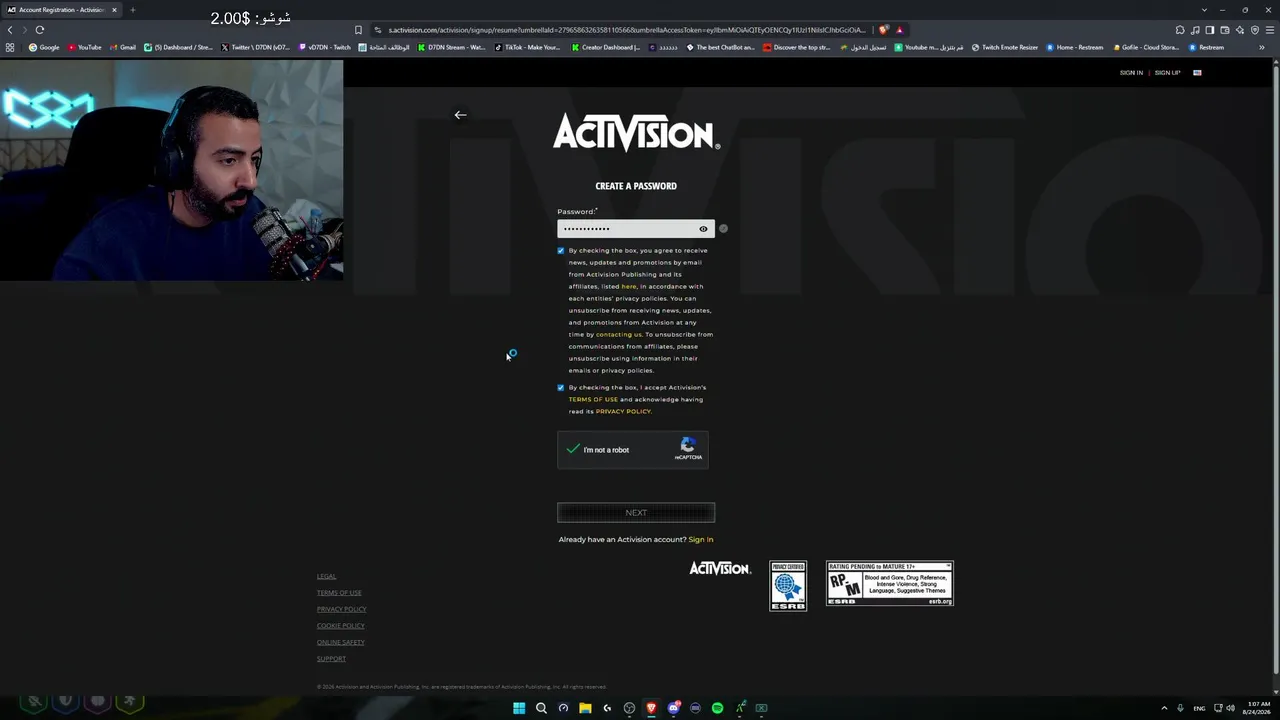Click the I'm not a robot reCAPTCHA checkbox
Screen dimensions: 1280x720
coord(573,450)
